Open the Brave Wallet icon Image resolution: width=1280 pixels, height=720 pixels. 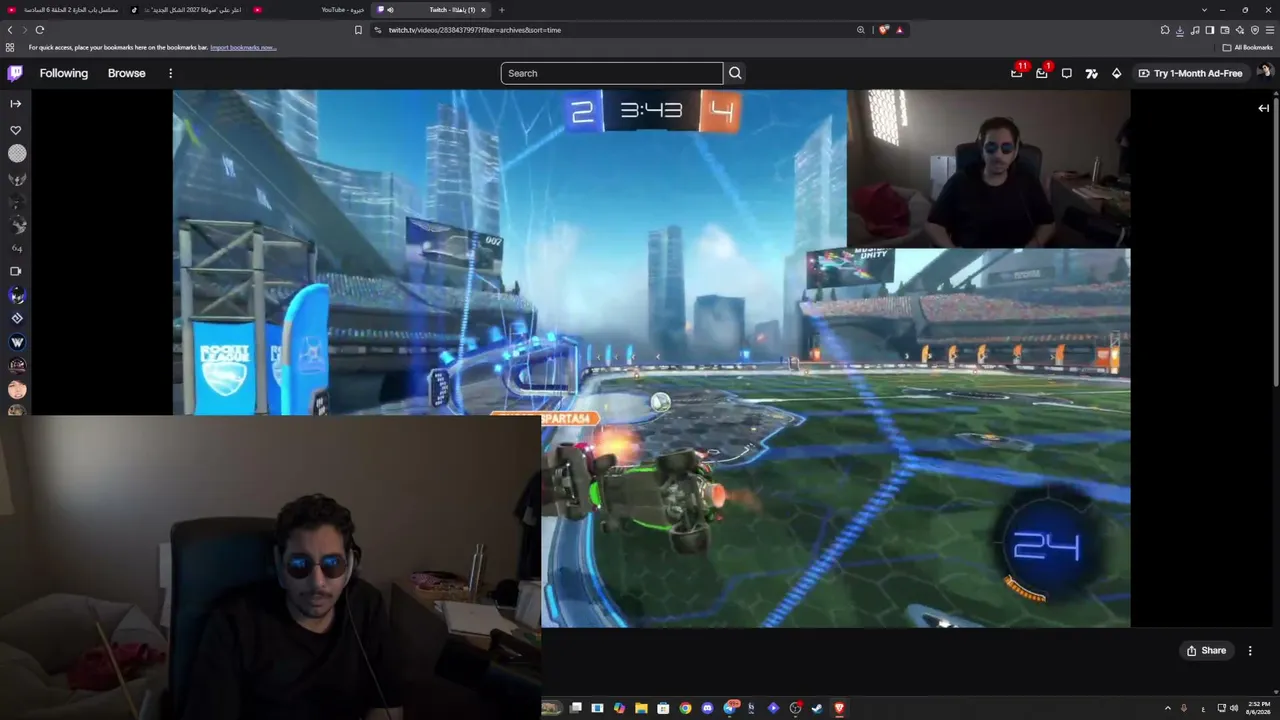[1225, 30]
